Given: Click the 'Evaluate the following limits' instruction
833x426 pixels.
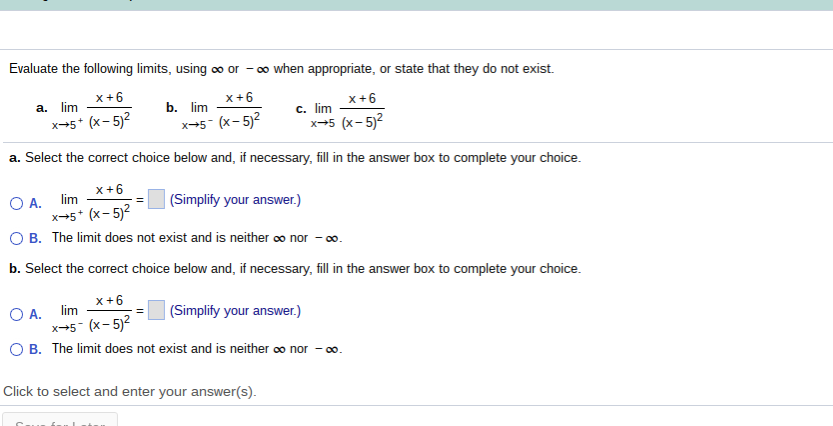Looking at the screenshot, I should point(282,69).
